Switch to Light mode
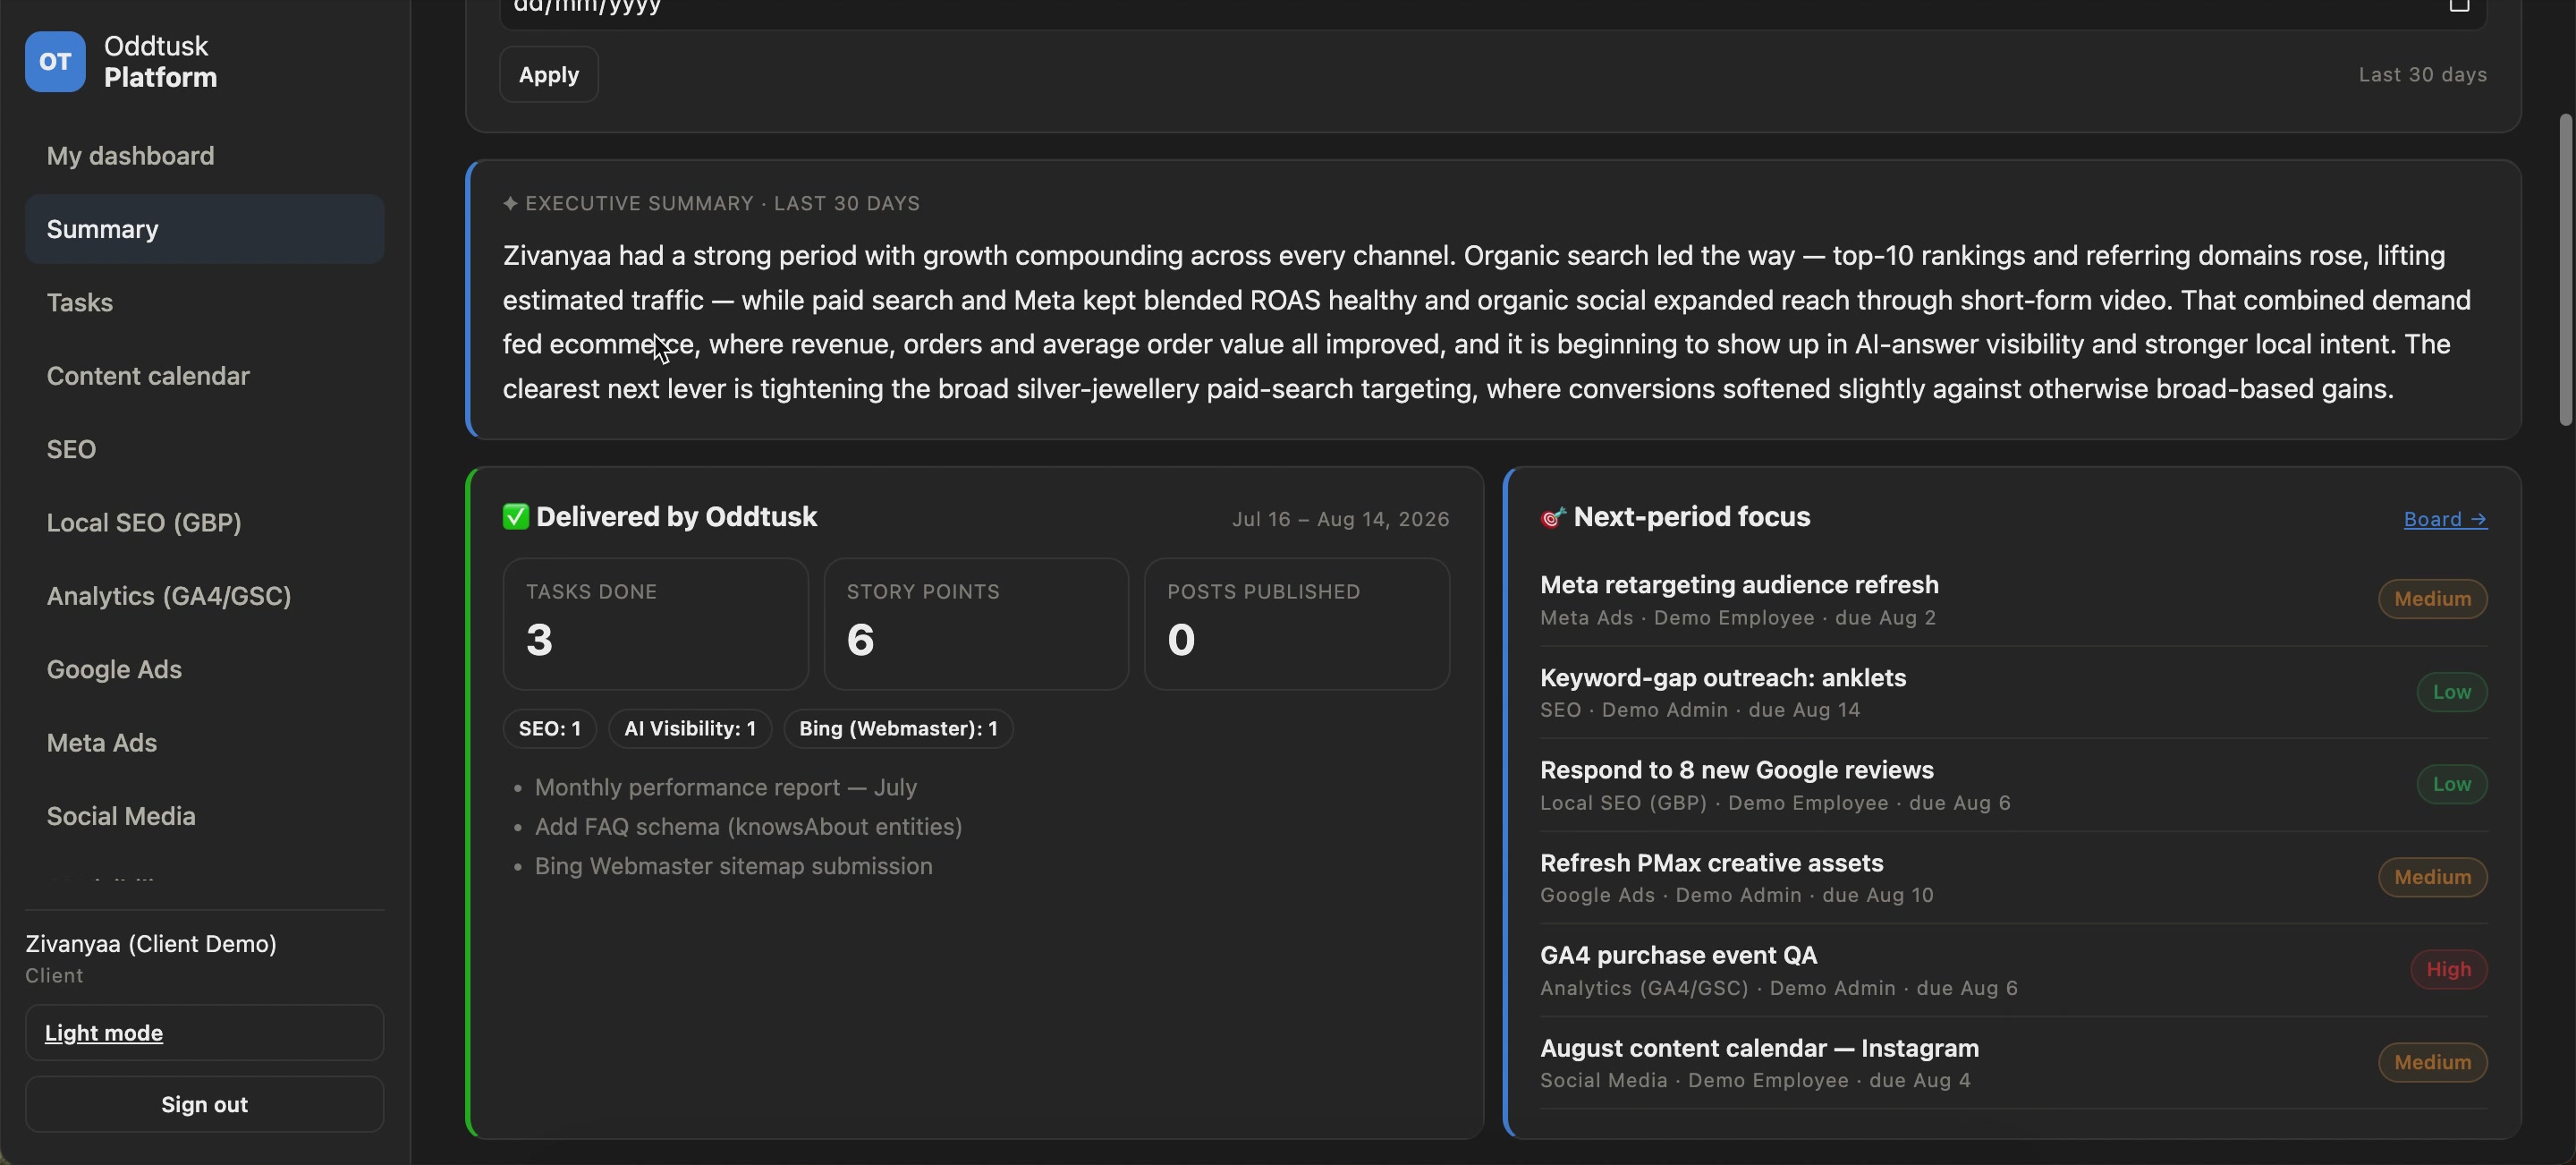The width and height of the screenshot is (2576, 1165). [x=205, y=1032]
